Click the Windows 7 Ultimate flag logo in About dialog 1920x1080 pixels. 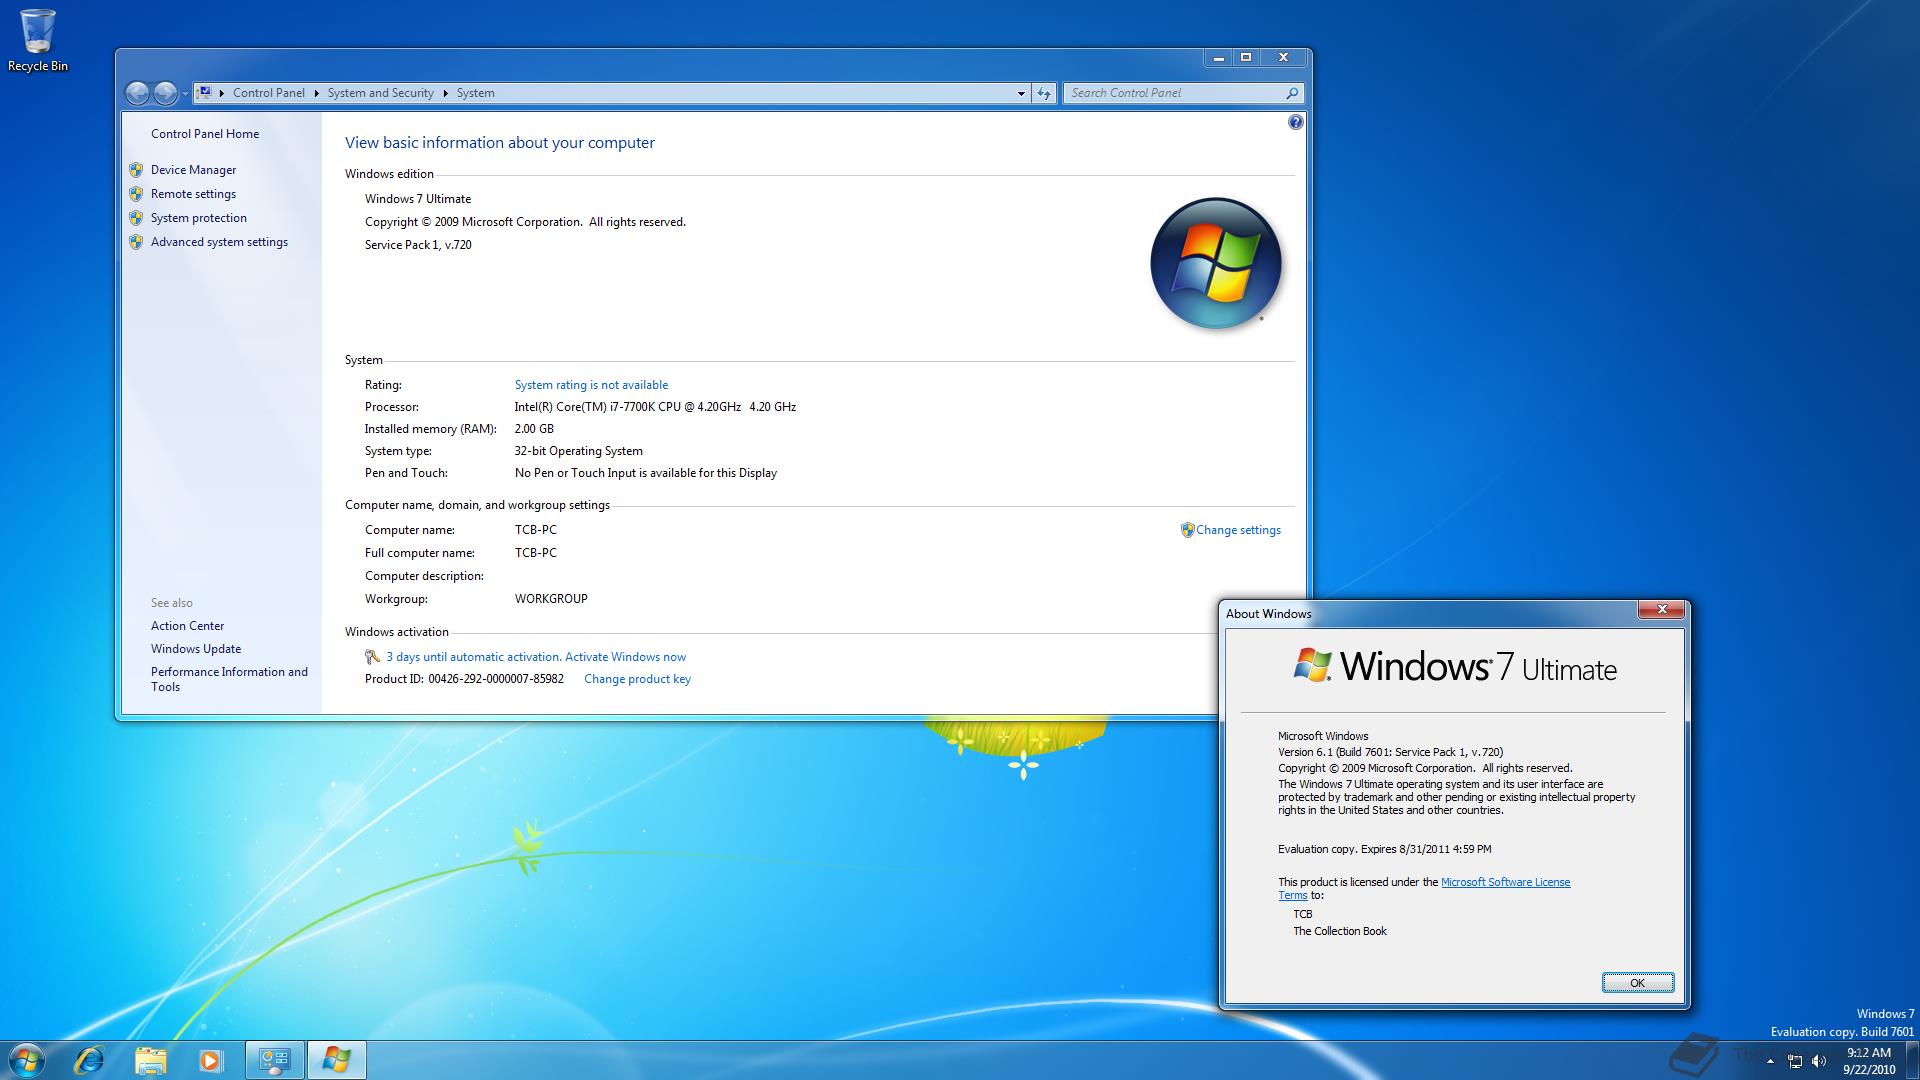point(1312,665)
